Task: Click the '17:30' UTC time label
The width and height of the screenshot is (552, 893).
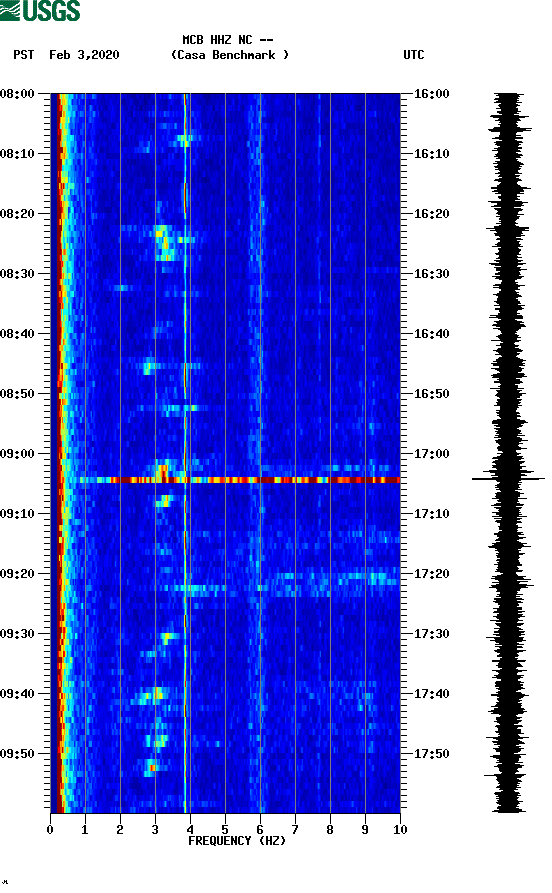Action: coord(431,634)
